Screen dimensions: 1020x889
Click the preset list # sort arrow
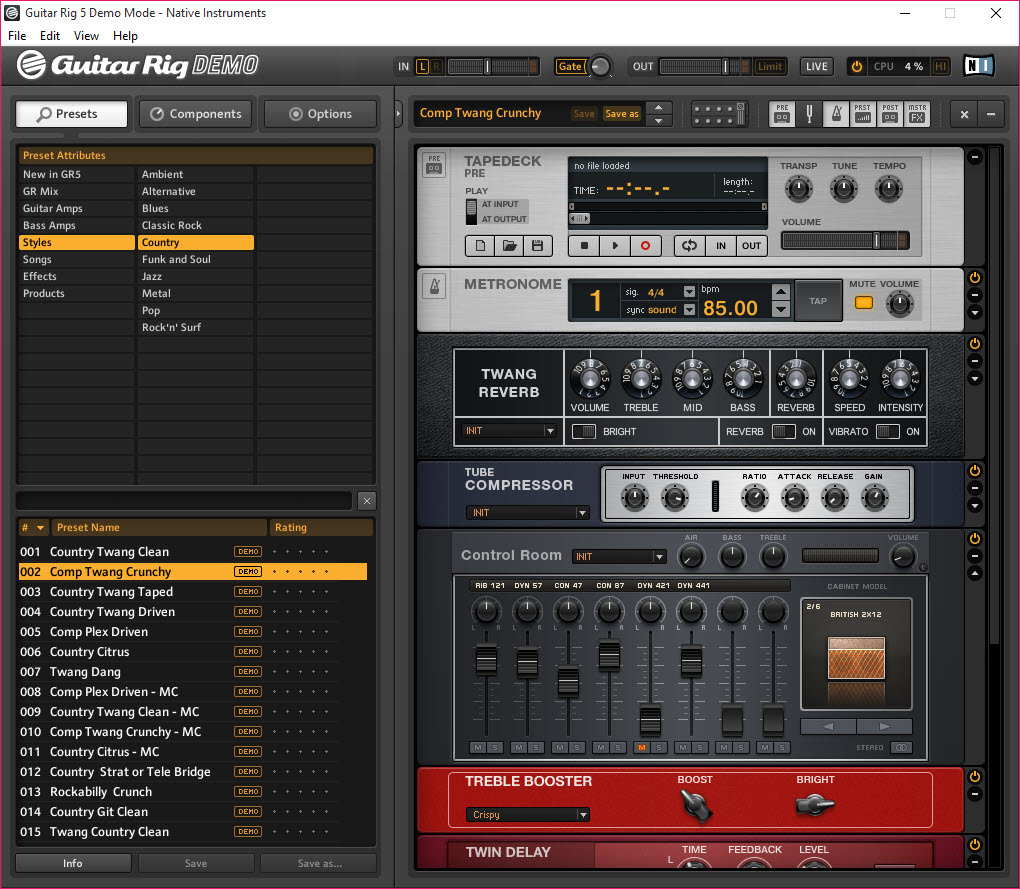pos(40,527)
